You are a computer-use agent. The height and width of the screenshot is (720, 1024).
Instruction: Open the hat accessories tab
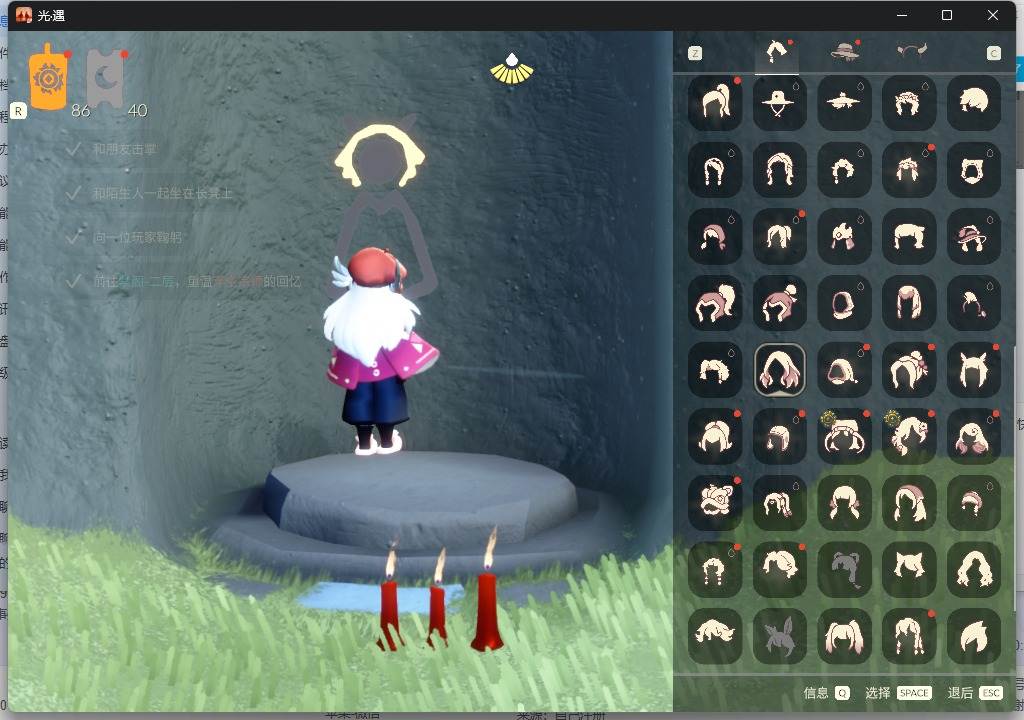844,51
